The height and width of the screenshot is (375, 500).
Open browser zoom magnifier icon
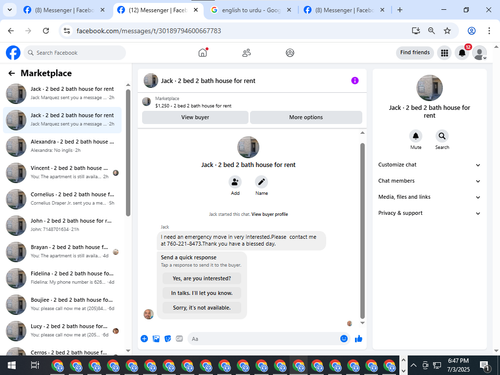point(431,31)
